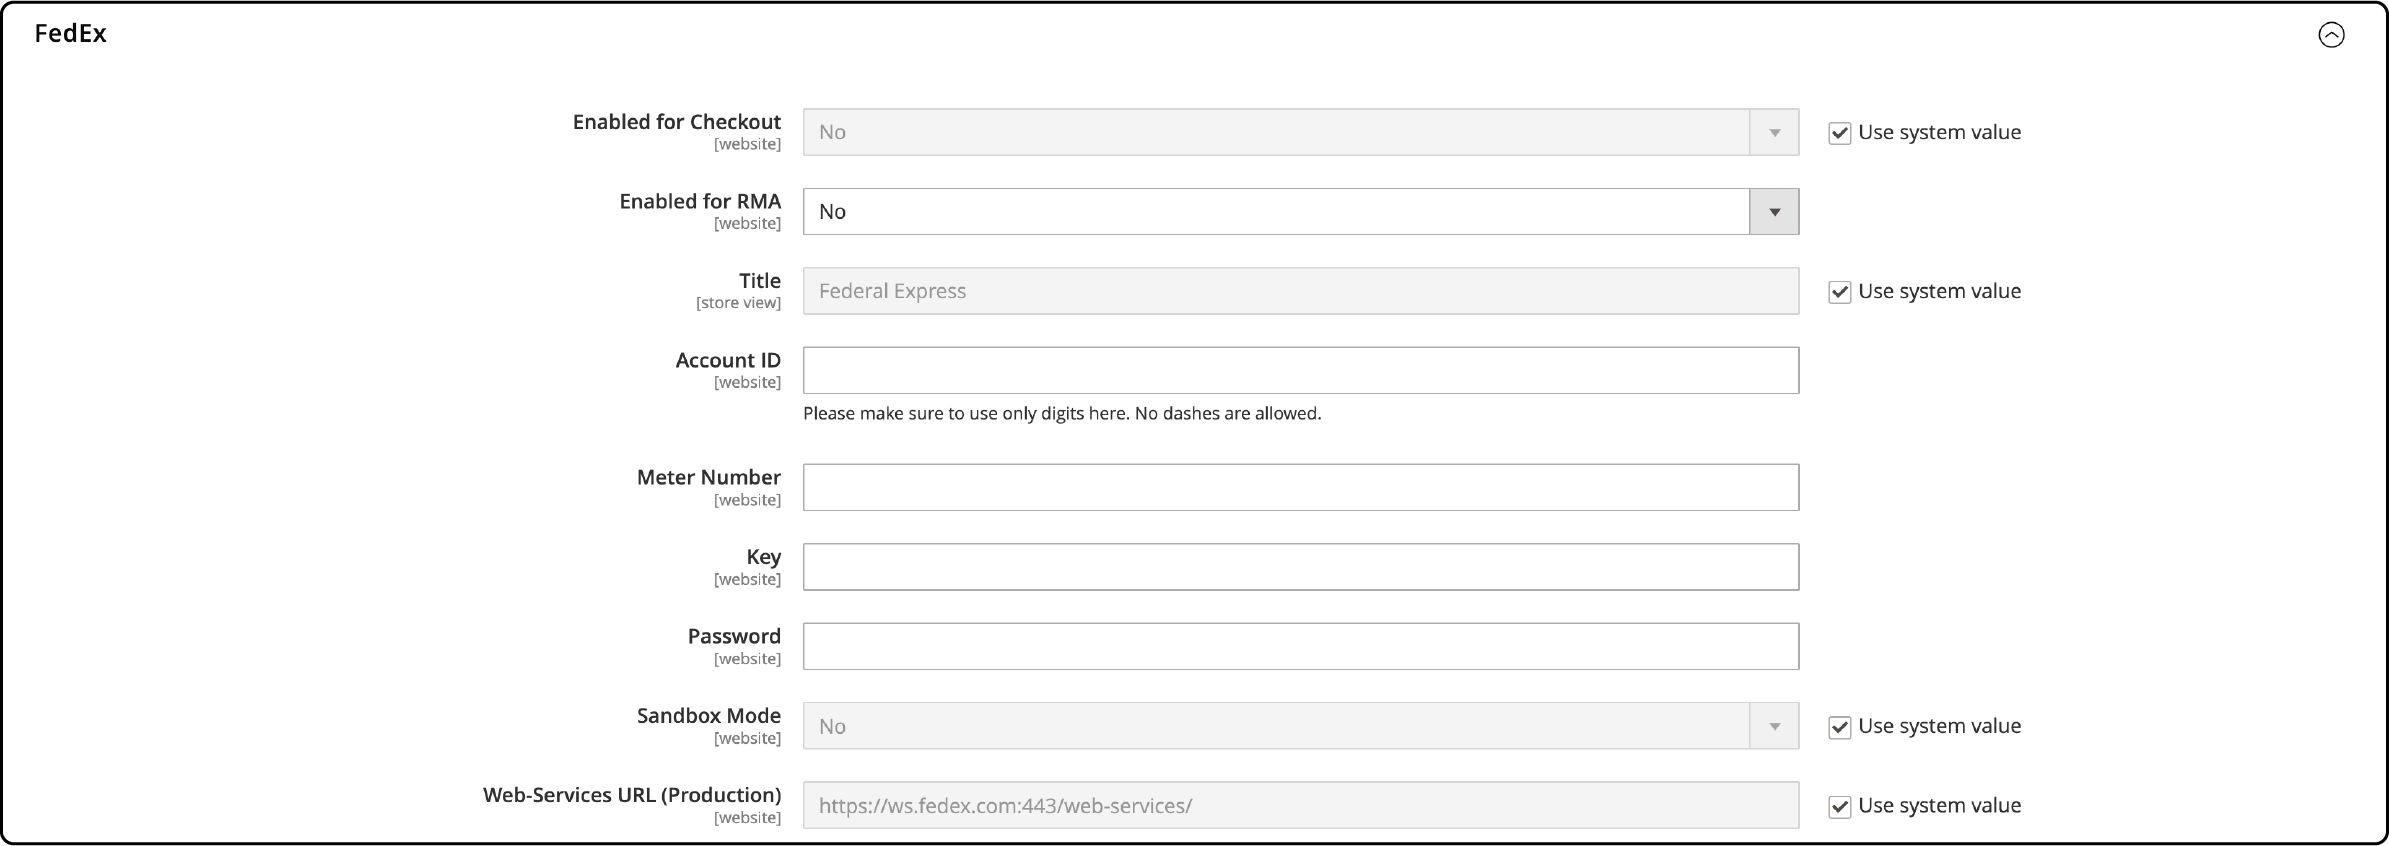The image size is (2389, 846).
Task: Click the Key input field
Action: (x=1301, y=567)
